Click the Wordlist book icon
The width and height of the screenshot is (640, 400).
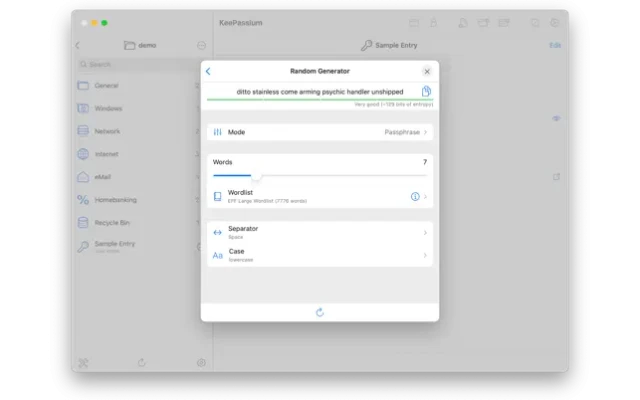pyautogui.click(x=218, y=197)
